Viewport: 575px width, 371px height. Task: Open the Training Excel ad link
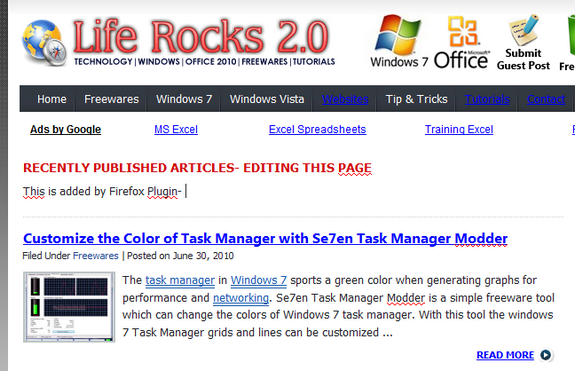pos(459,129)
